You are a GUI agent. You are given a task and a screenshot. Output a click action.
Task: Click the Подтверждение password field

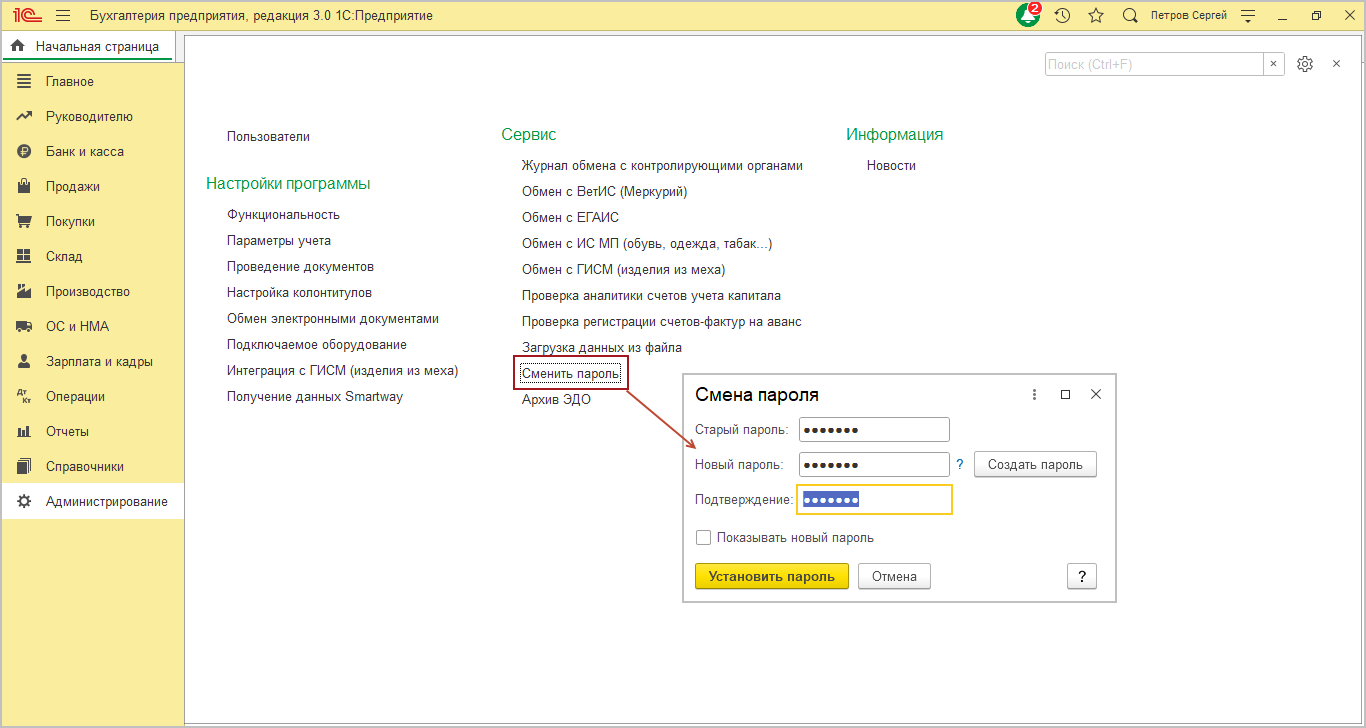[874, 500]
